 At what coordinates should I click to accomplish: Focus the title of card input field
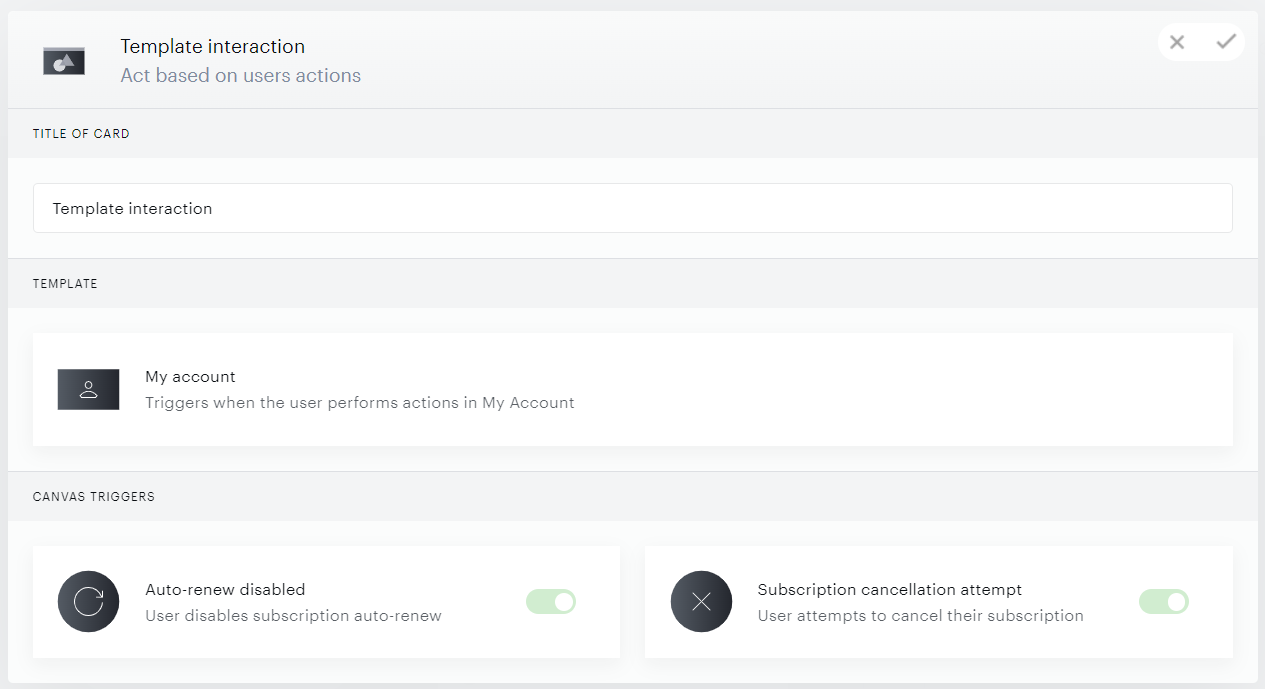coord(632,208)
